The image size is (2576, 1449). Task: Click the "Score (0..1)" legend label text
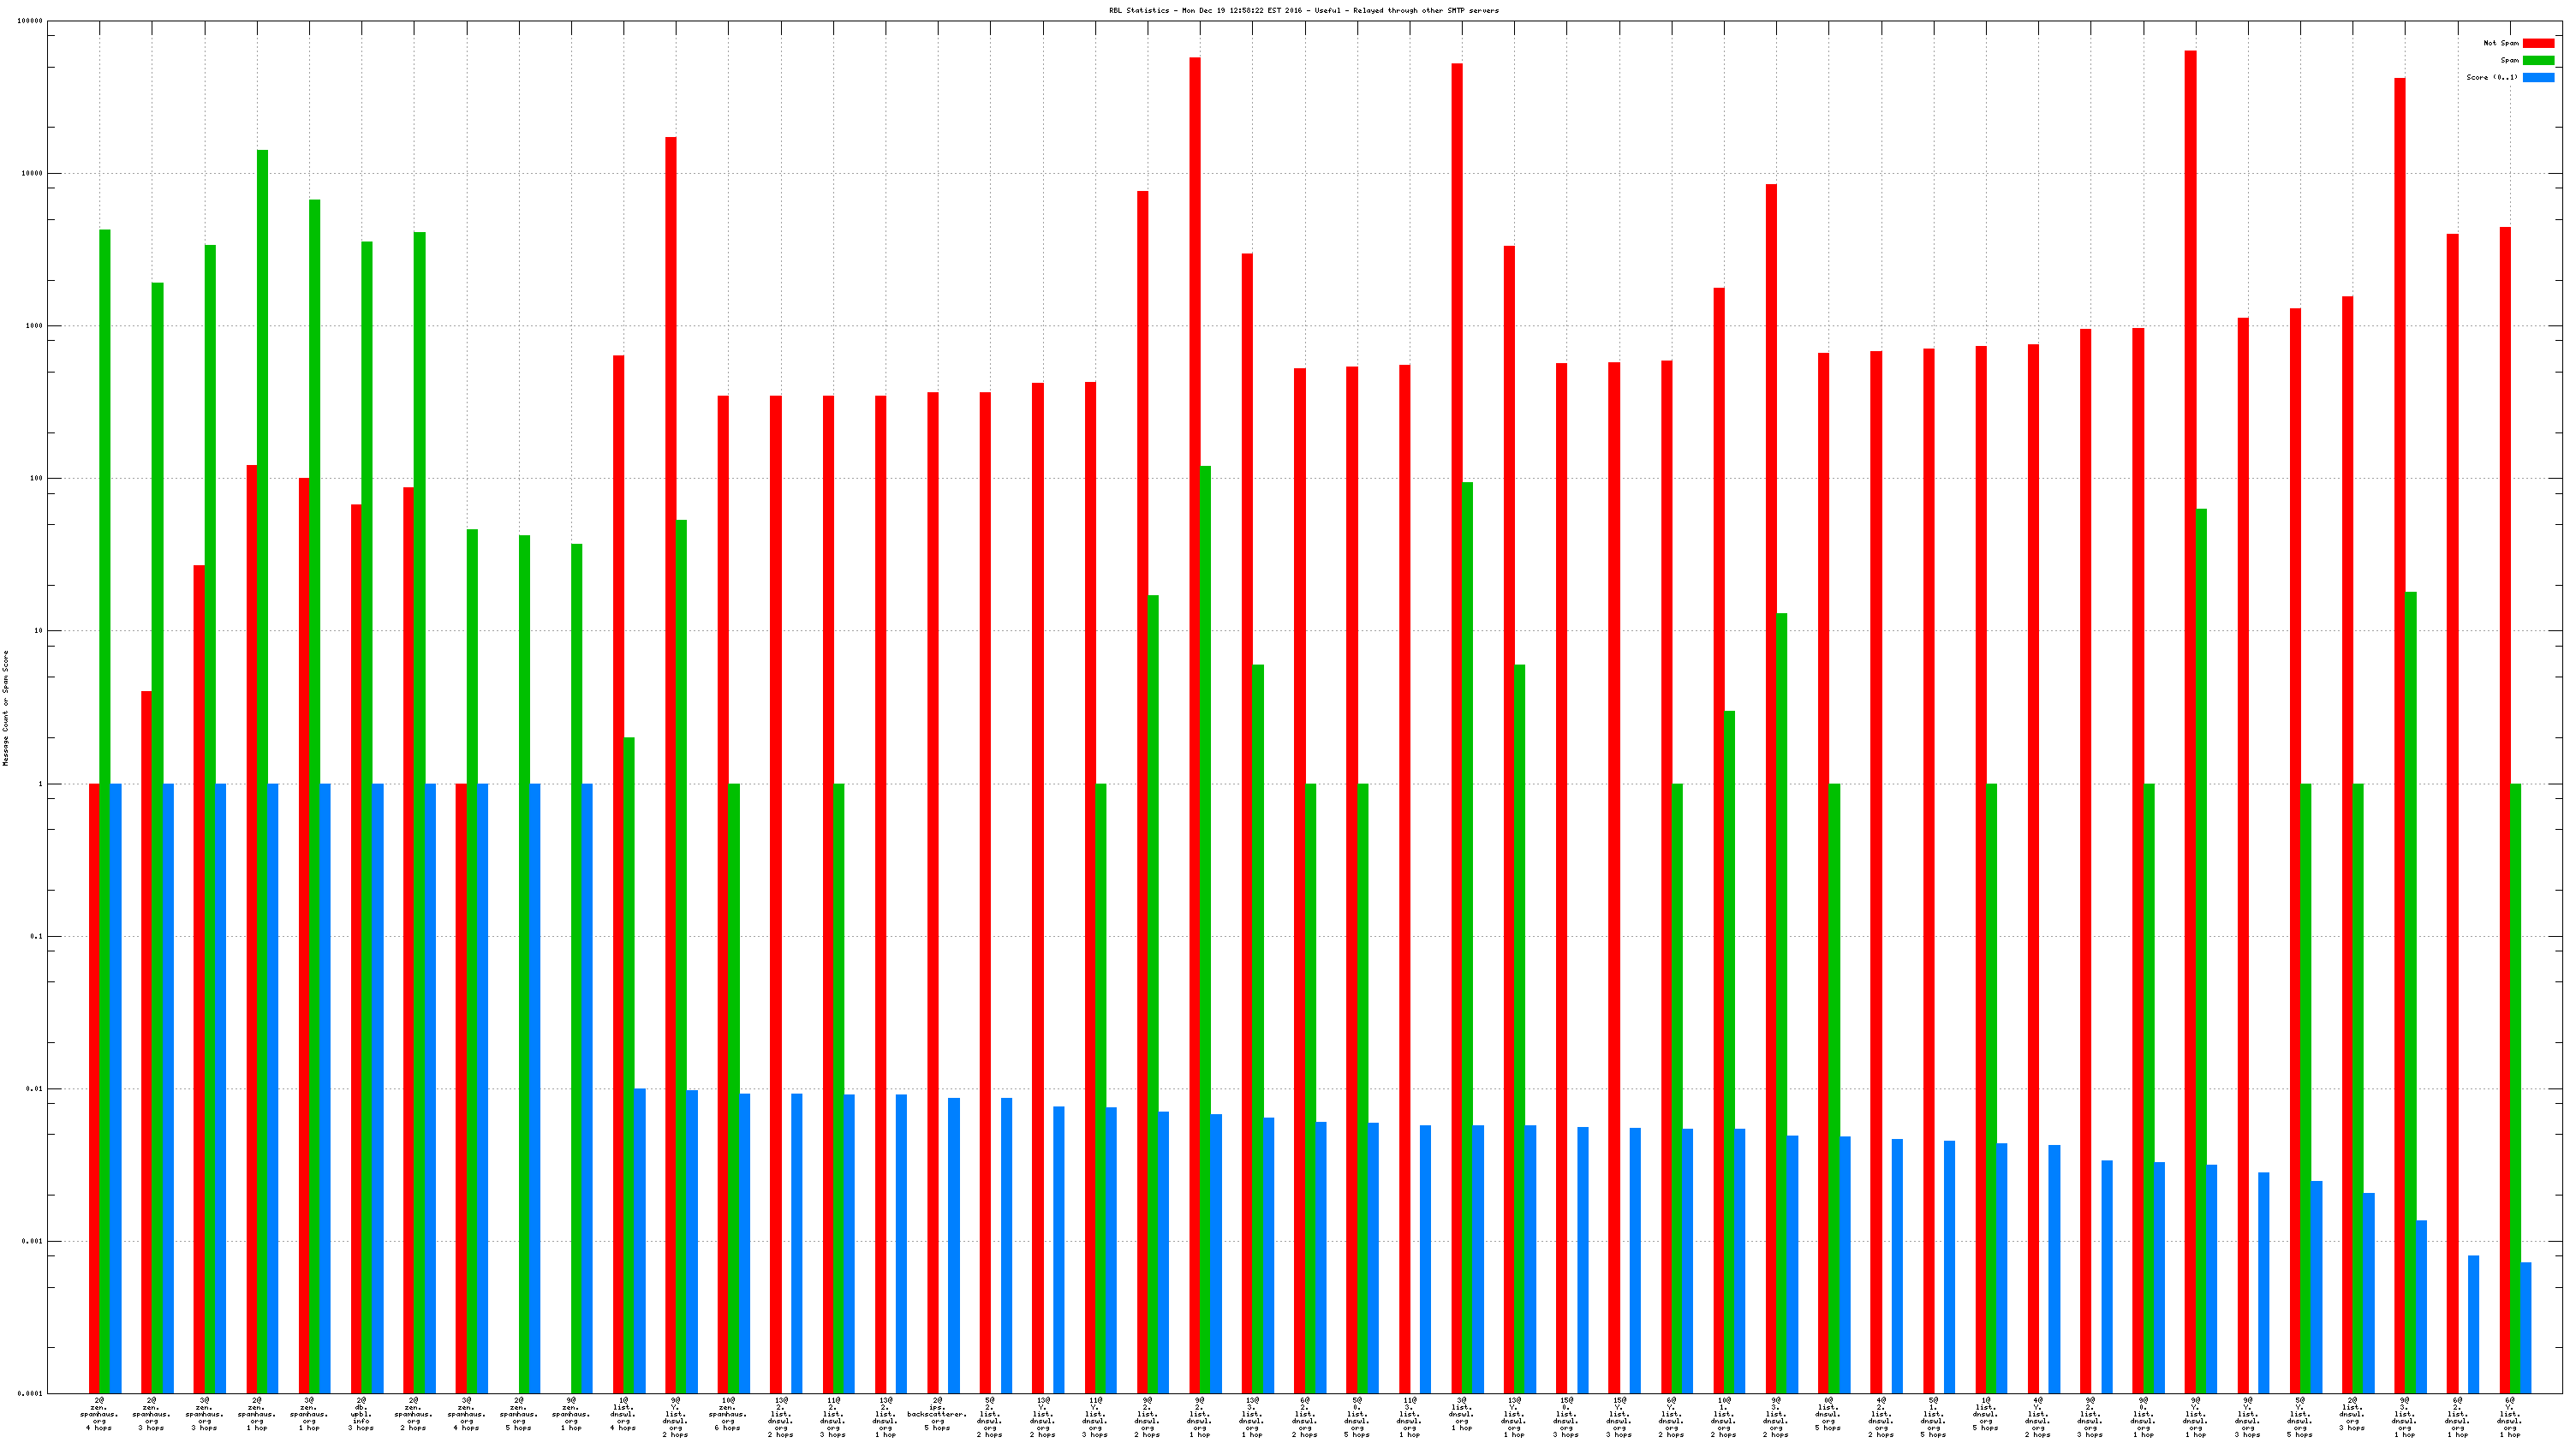click(2491, 77)
